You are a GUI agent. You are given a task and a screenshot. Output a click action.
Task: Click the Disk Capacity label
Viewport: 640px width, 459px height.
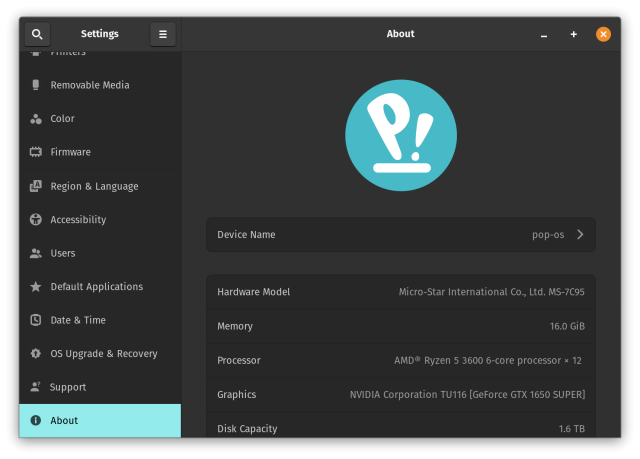point(247,429)
